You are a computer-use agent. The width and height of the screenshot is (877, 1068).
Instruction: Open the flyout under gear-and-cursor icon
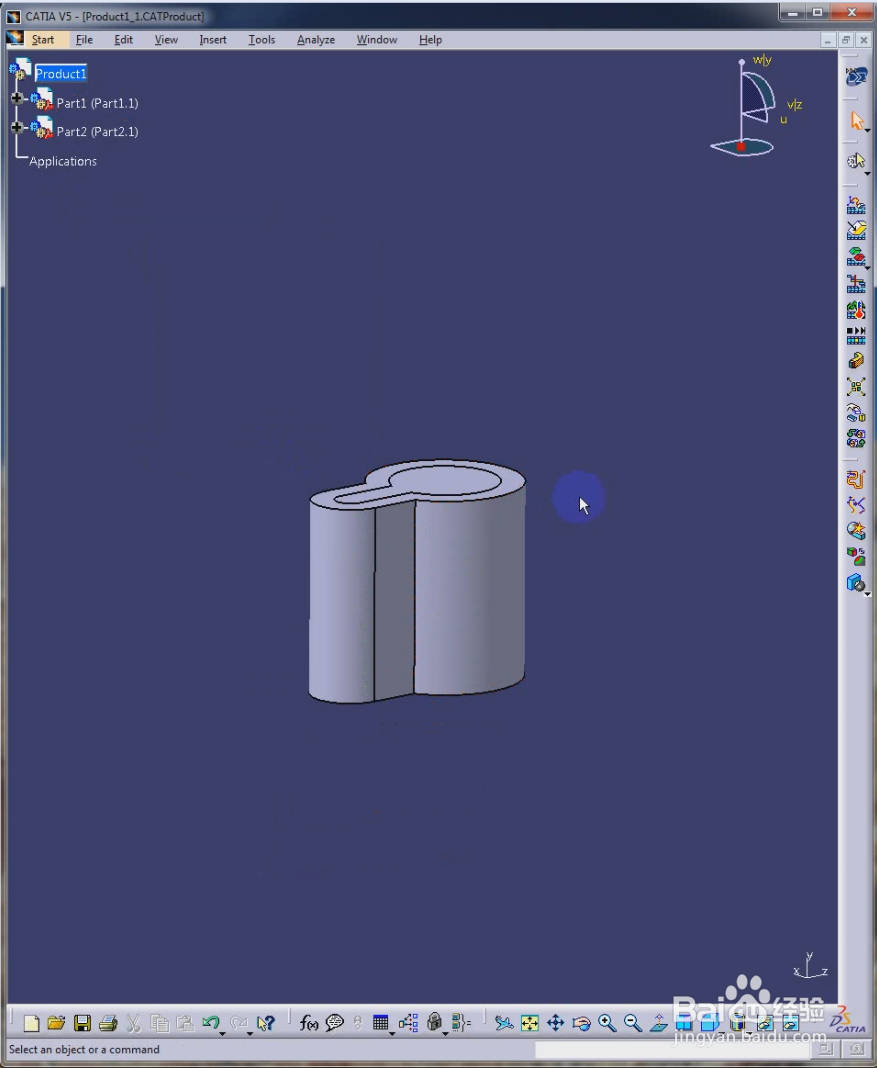867,174
